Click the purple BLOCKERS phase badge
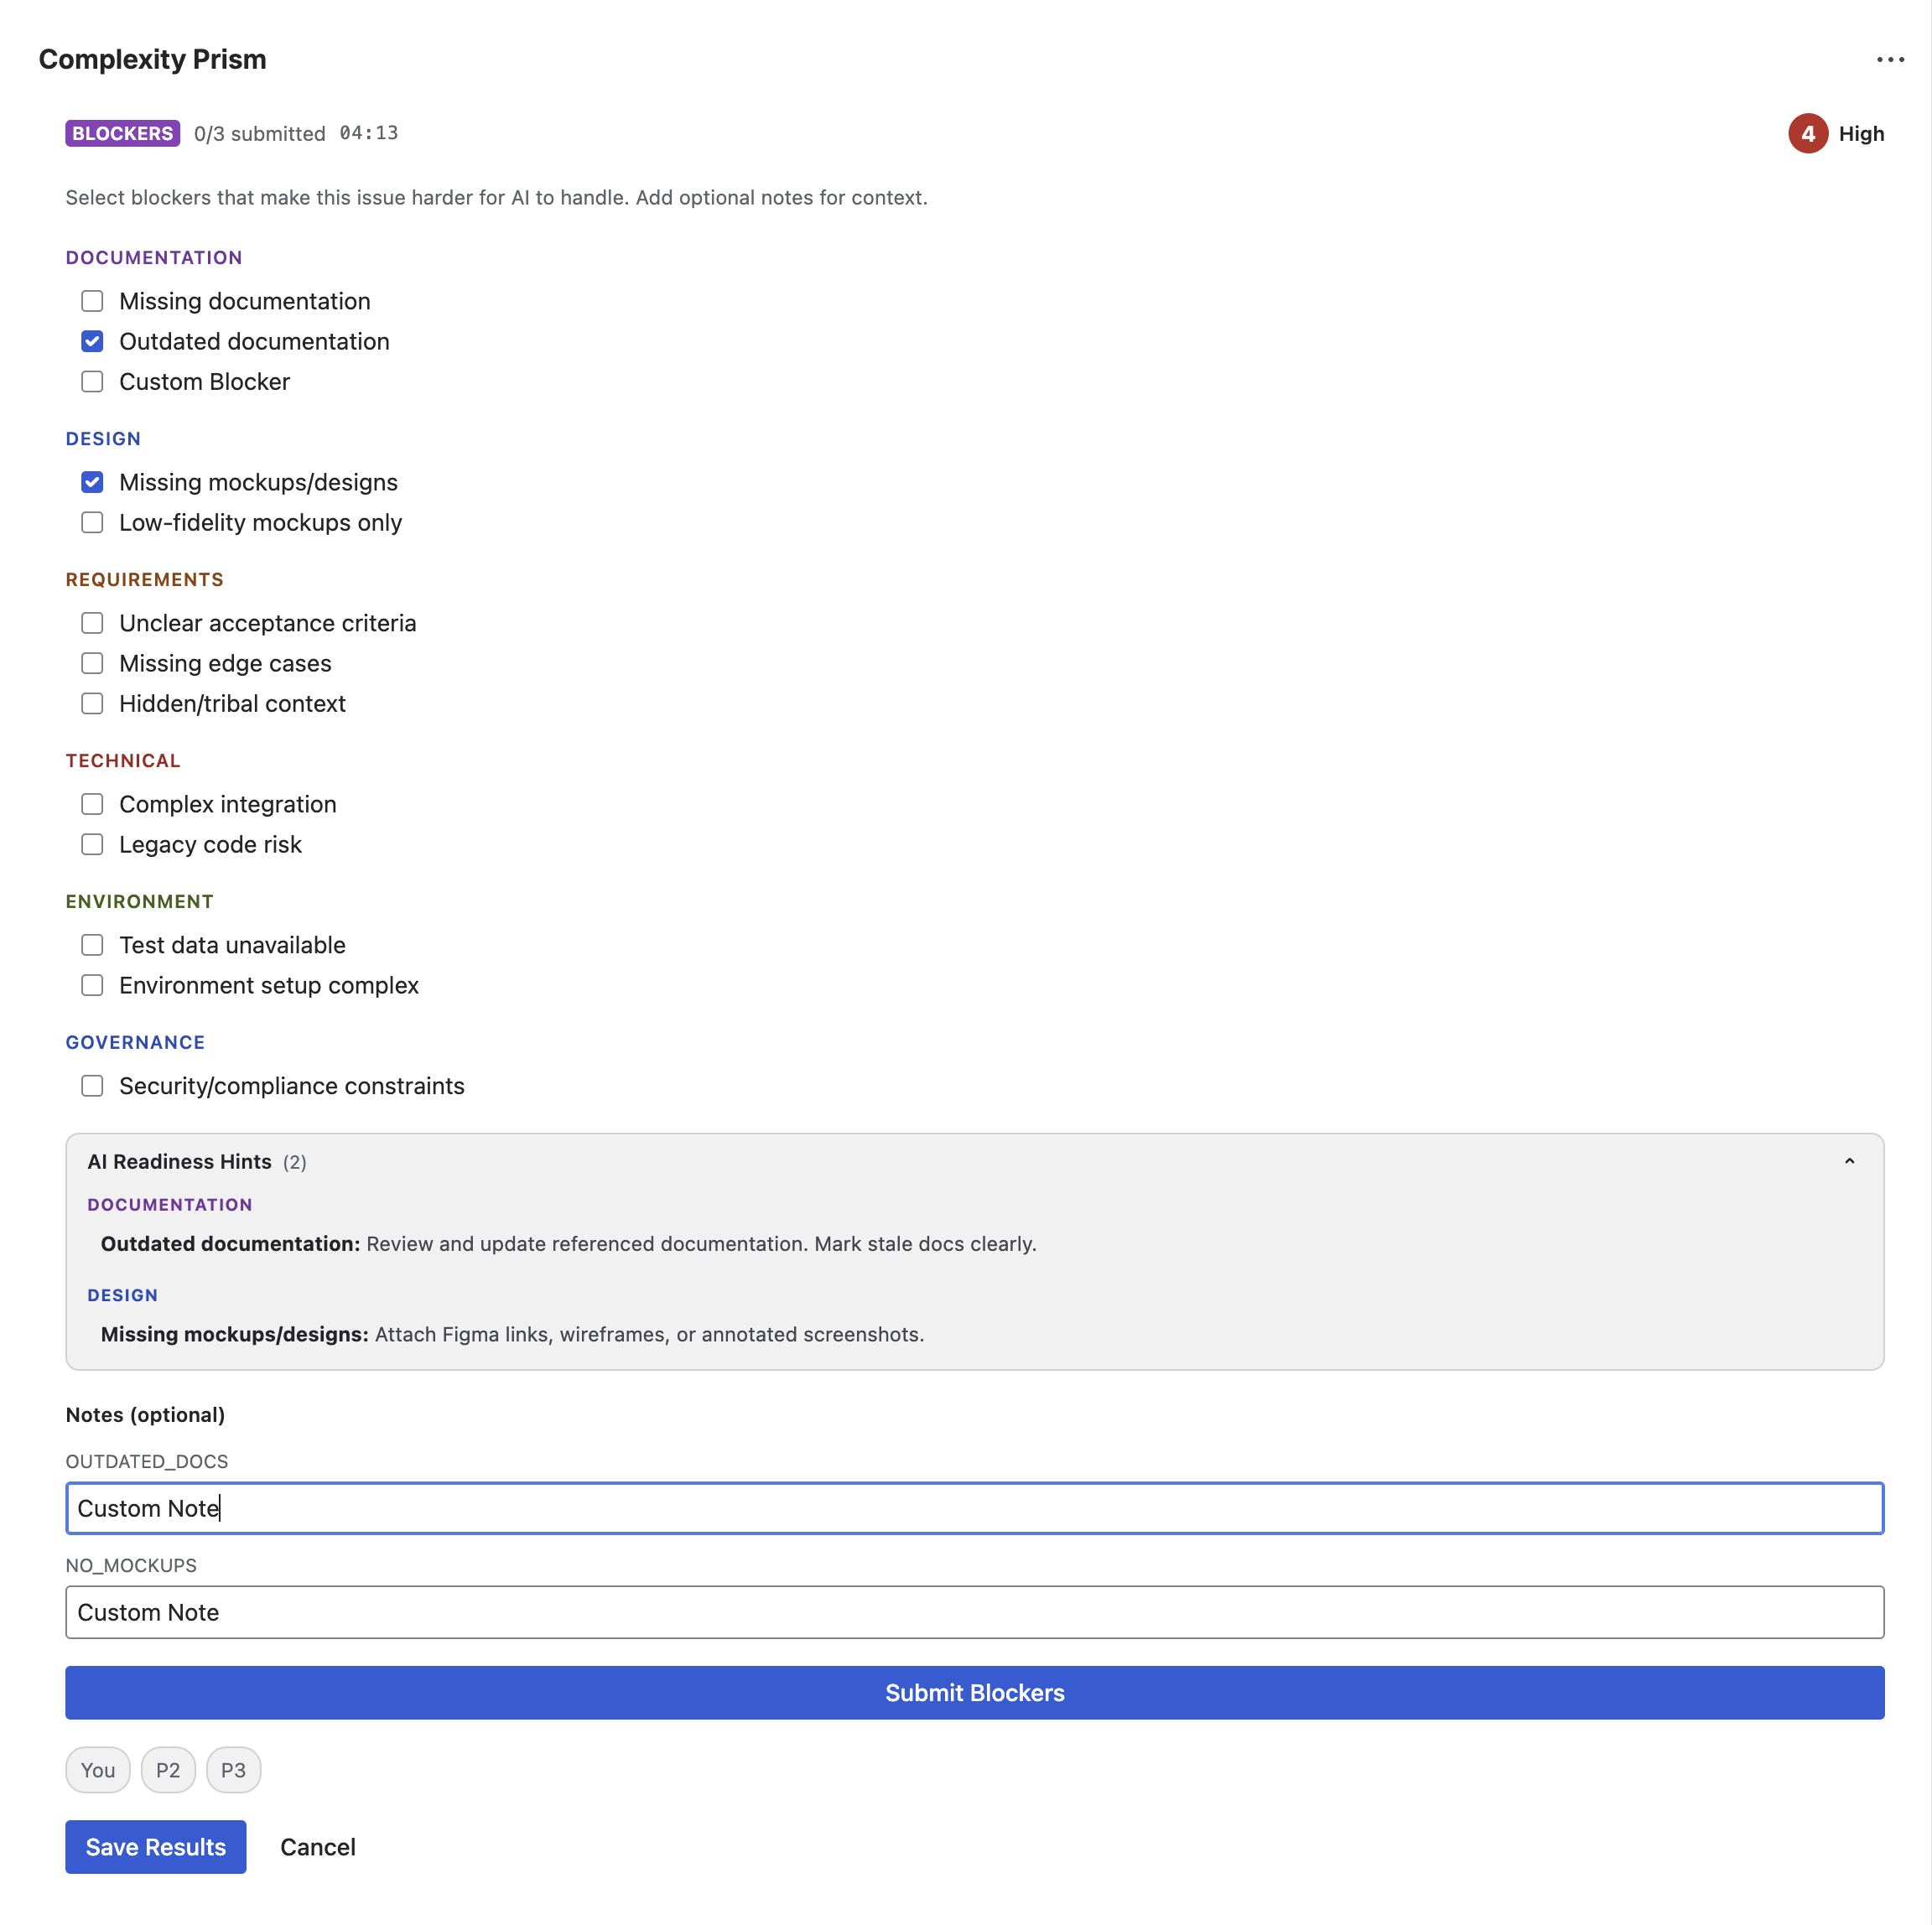1932x1925 pixels. tap(122, 134)
